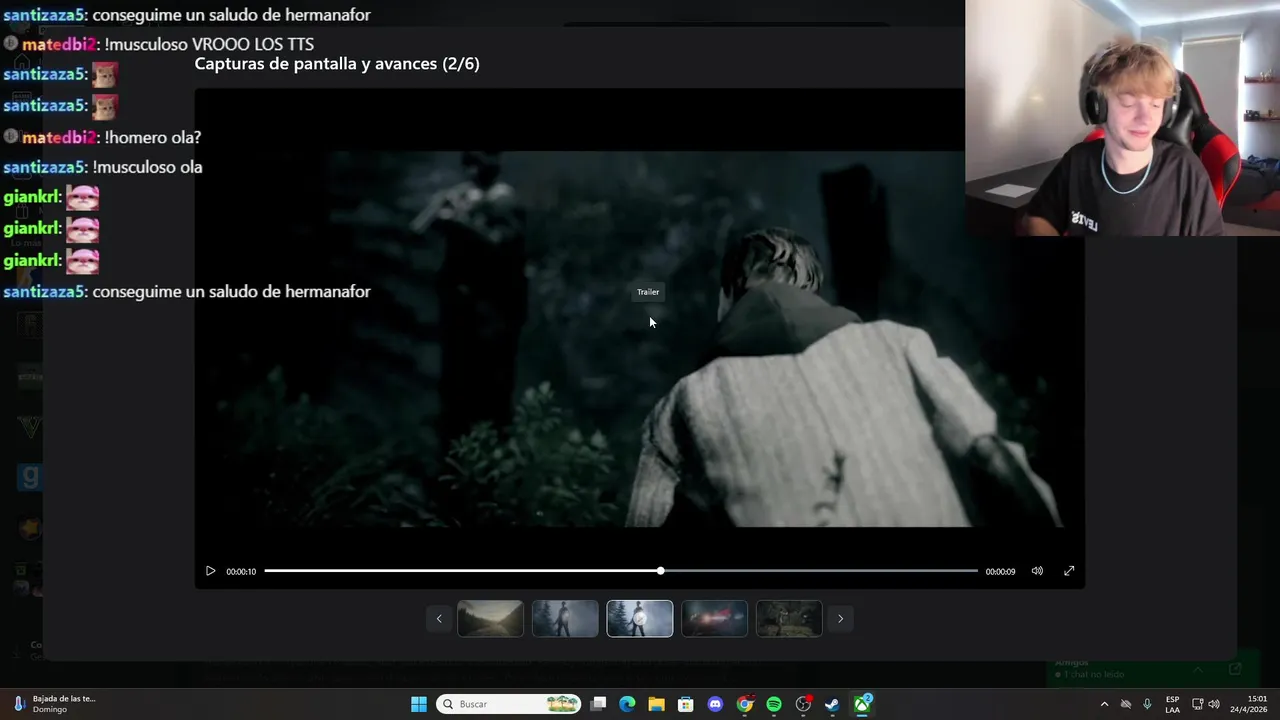The width and height of the screenshot is (1280, 720).
Task: Select the second thumbnail in gallery strip
Action: [x=565, y=619]
